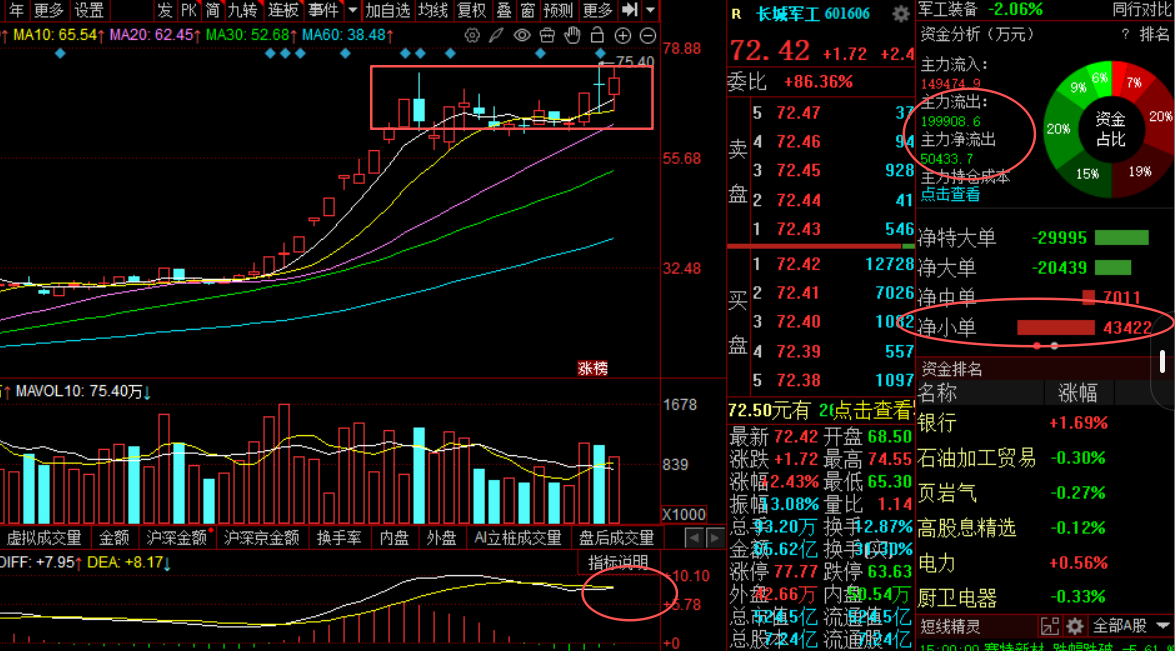1175x651 pixels.
Task: Zoom out with the minus icon
Action: (648, 35)
